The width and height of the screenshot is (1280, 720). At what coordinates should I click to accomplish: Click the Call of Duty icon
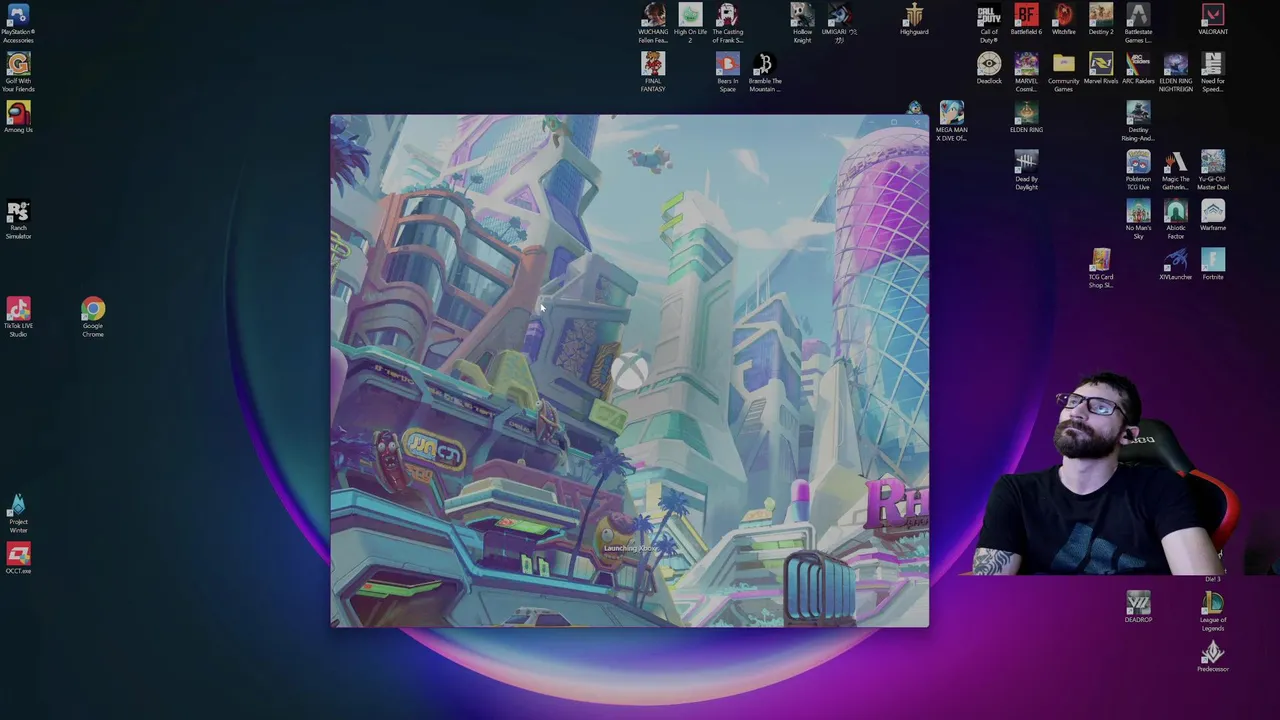coord(989,23)
